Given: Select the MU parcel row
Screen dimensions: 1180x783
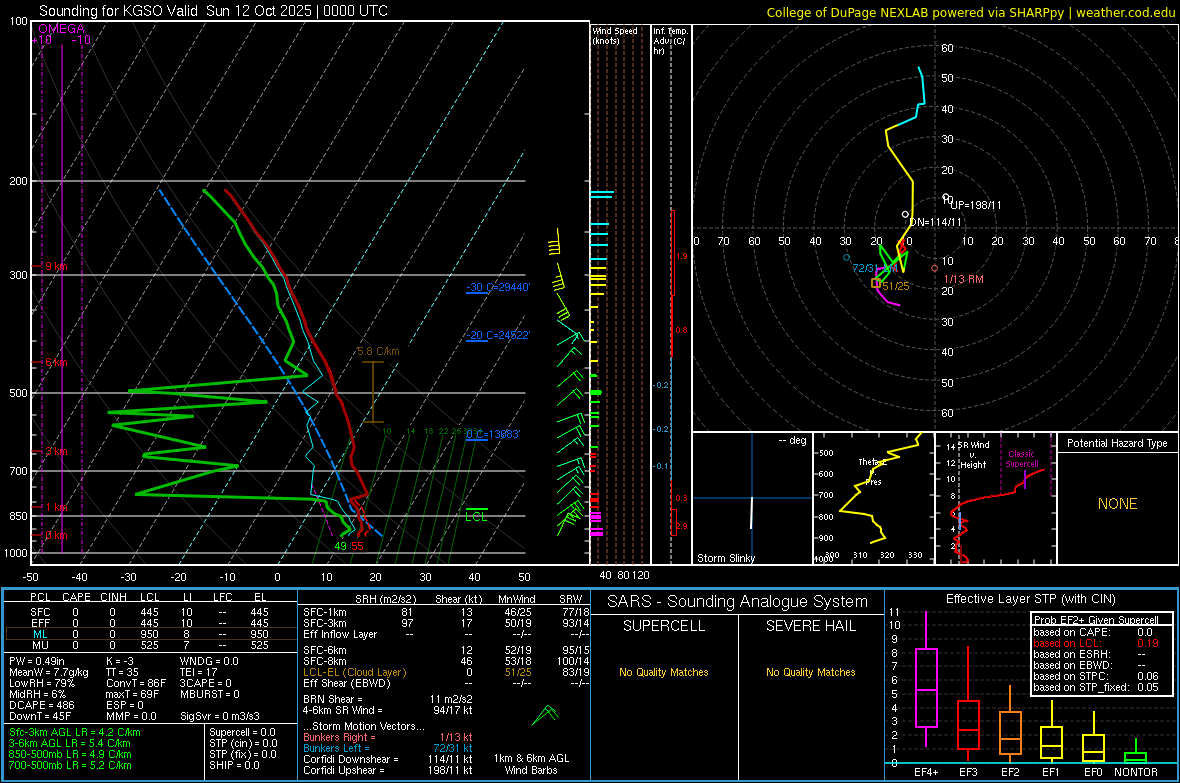Looking at the screenshot, I should (x=150, y=644).
